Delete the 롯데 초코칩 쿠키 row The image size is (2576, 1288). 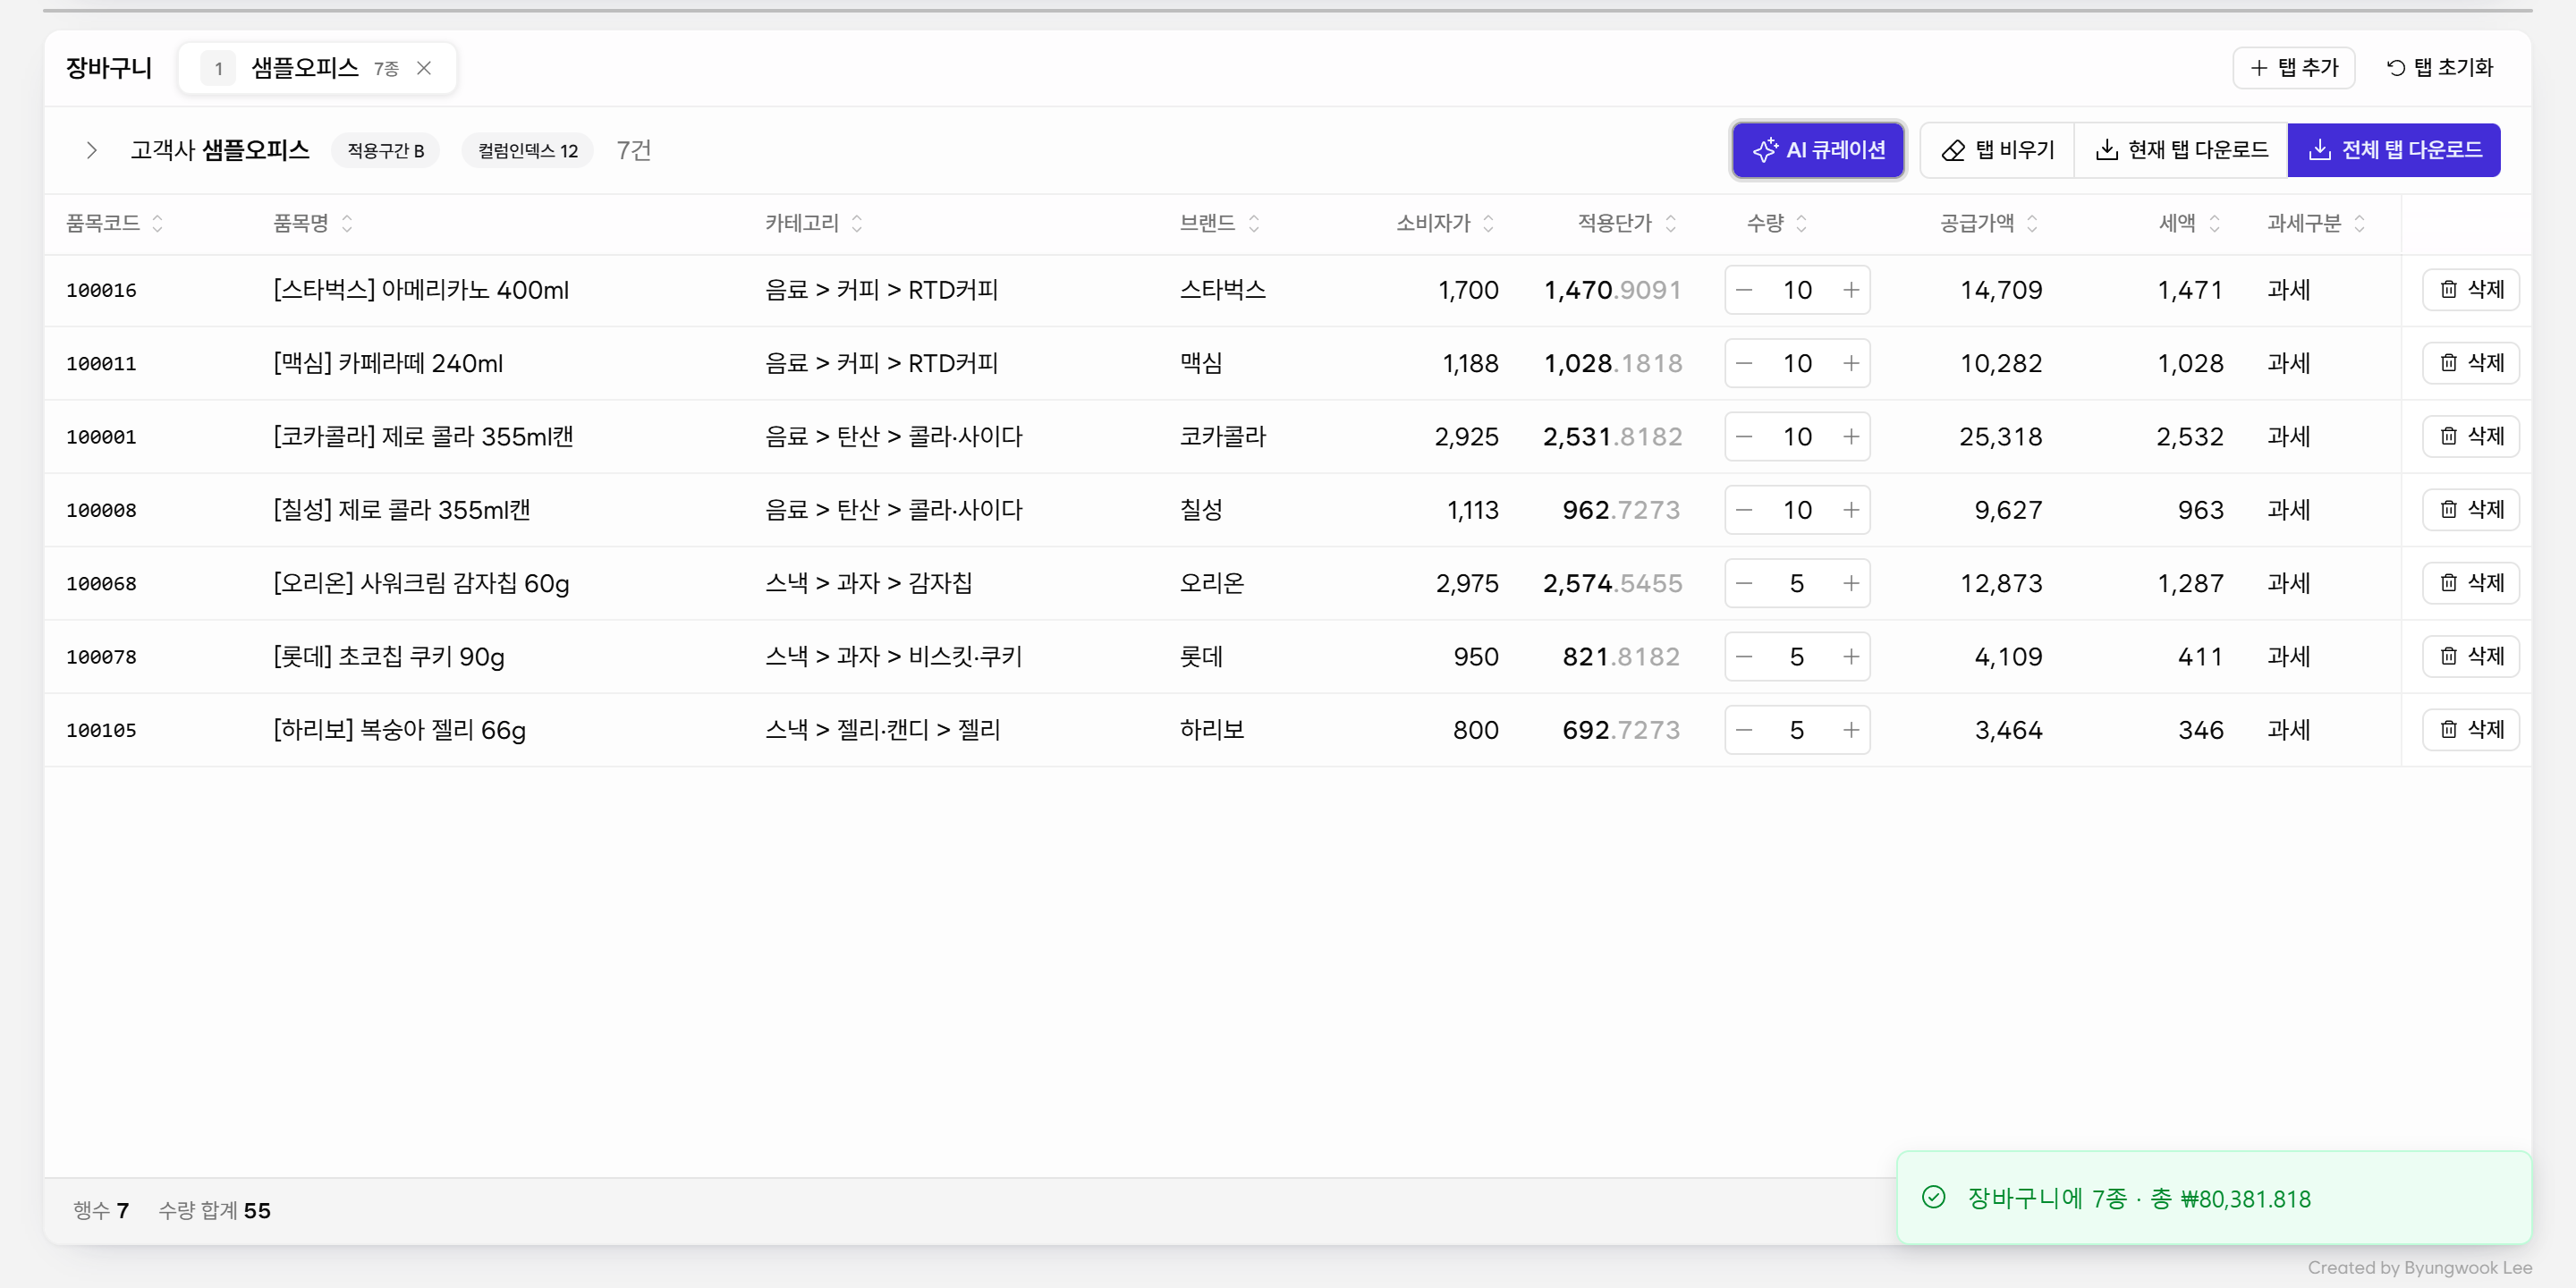click(2470, 657)
